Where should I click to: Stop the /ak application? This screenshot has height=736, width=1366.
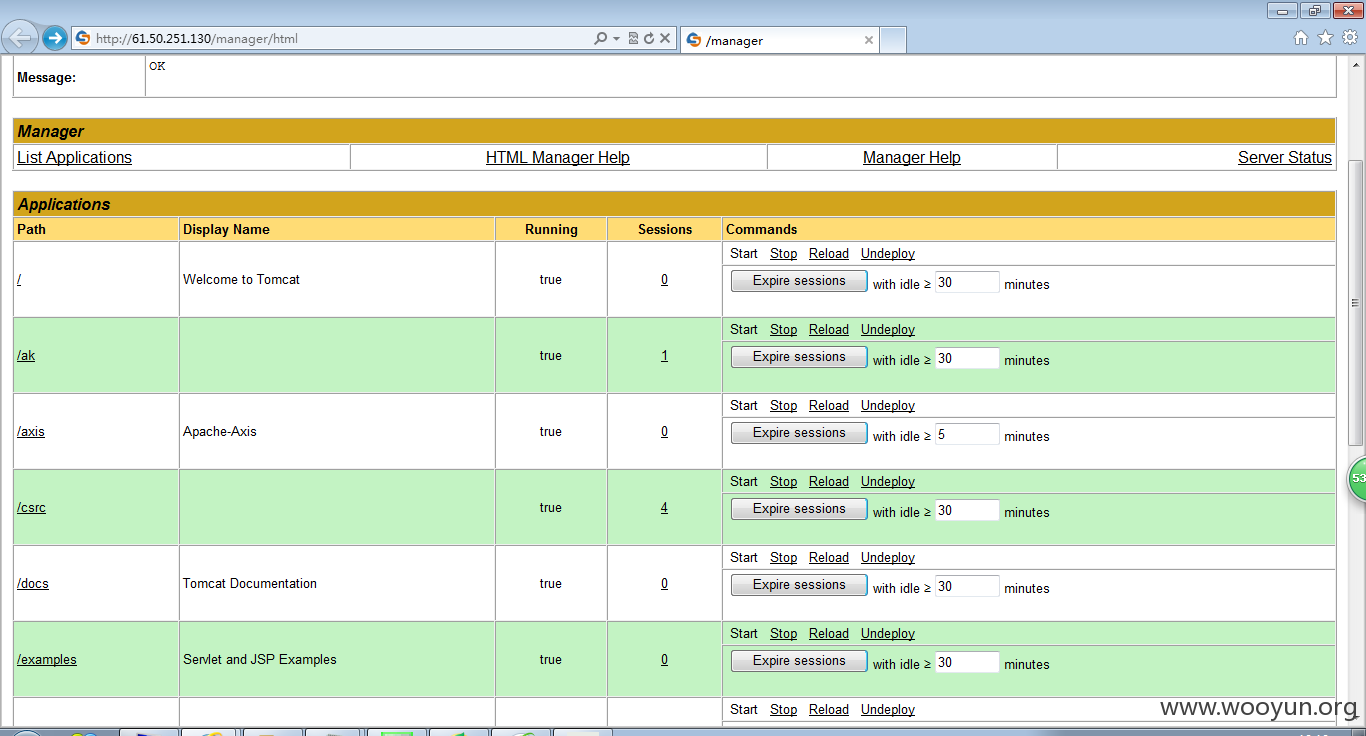click(x=783, y=330)
